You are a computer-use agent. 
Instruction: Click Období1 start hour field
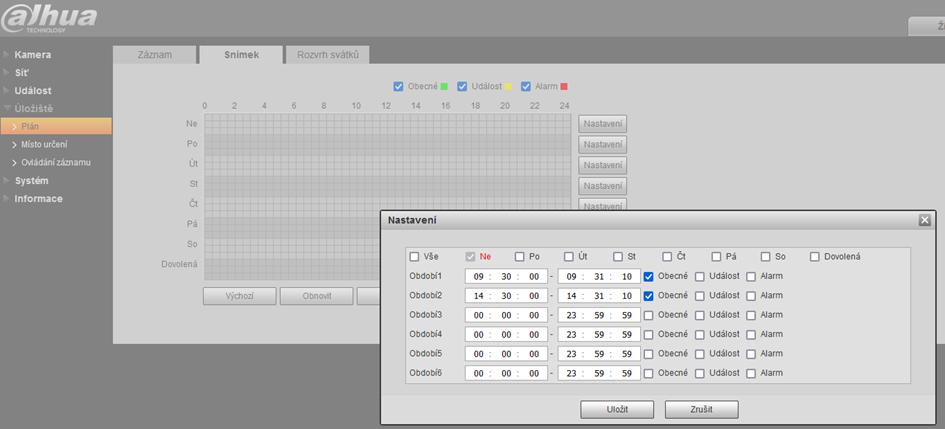[x=479, y=276]
